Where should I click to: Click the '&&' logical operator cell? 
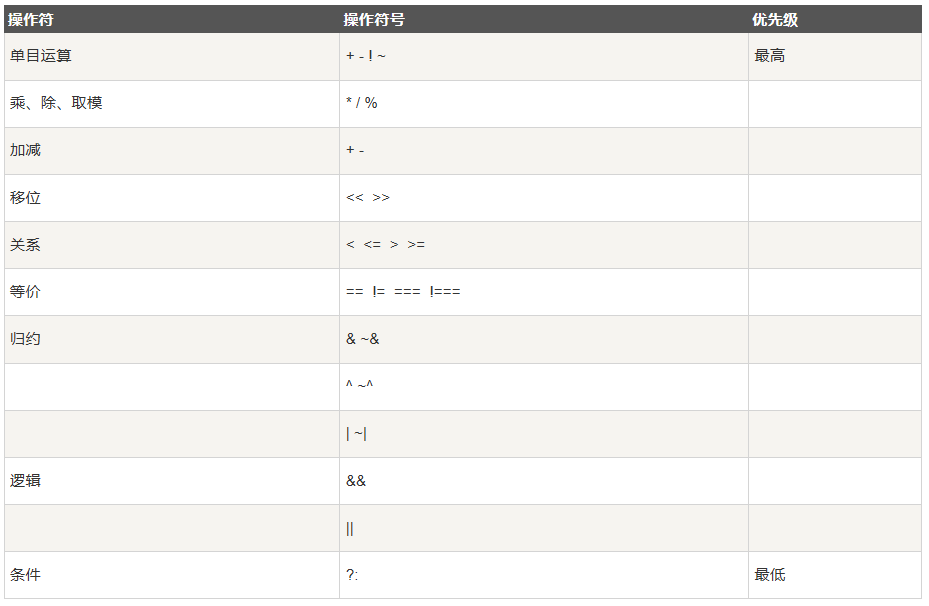[x=544, y=481]
